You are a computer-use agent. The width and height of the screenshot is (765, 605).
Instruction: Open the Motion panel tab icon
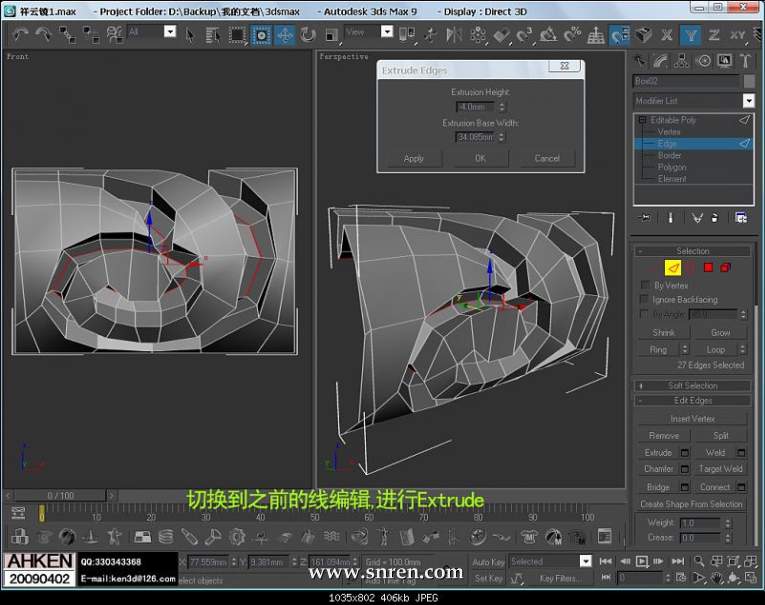pos(705,60)
